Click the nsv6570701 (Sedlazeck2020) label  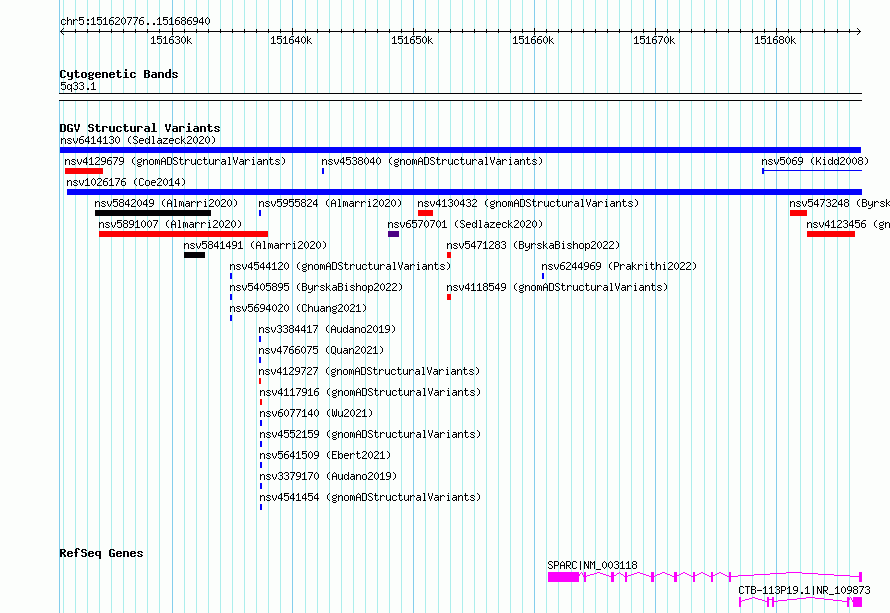coord(465,224)
